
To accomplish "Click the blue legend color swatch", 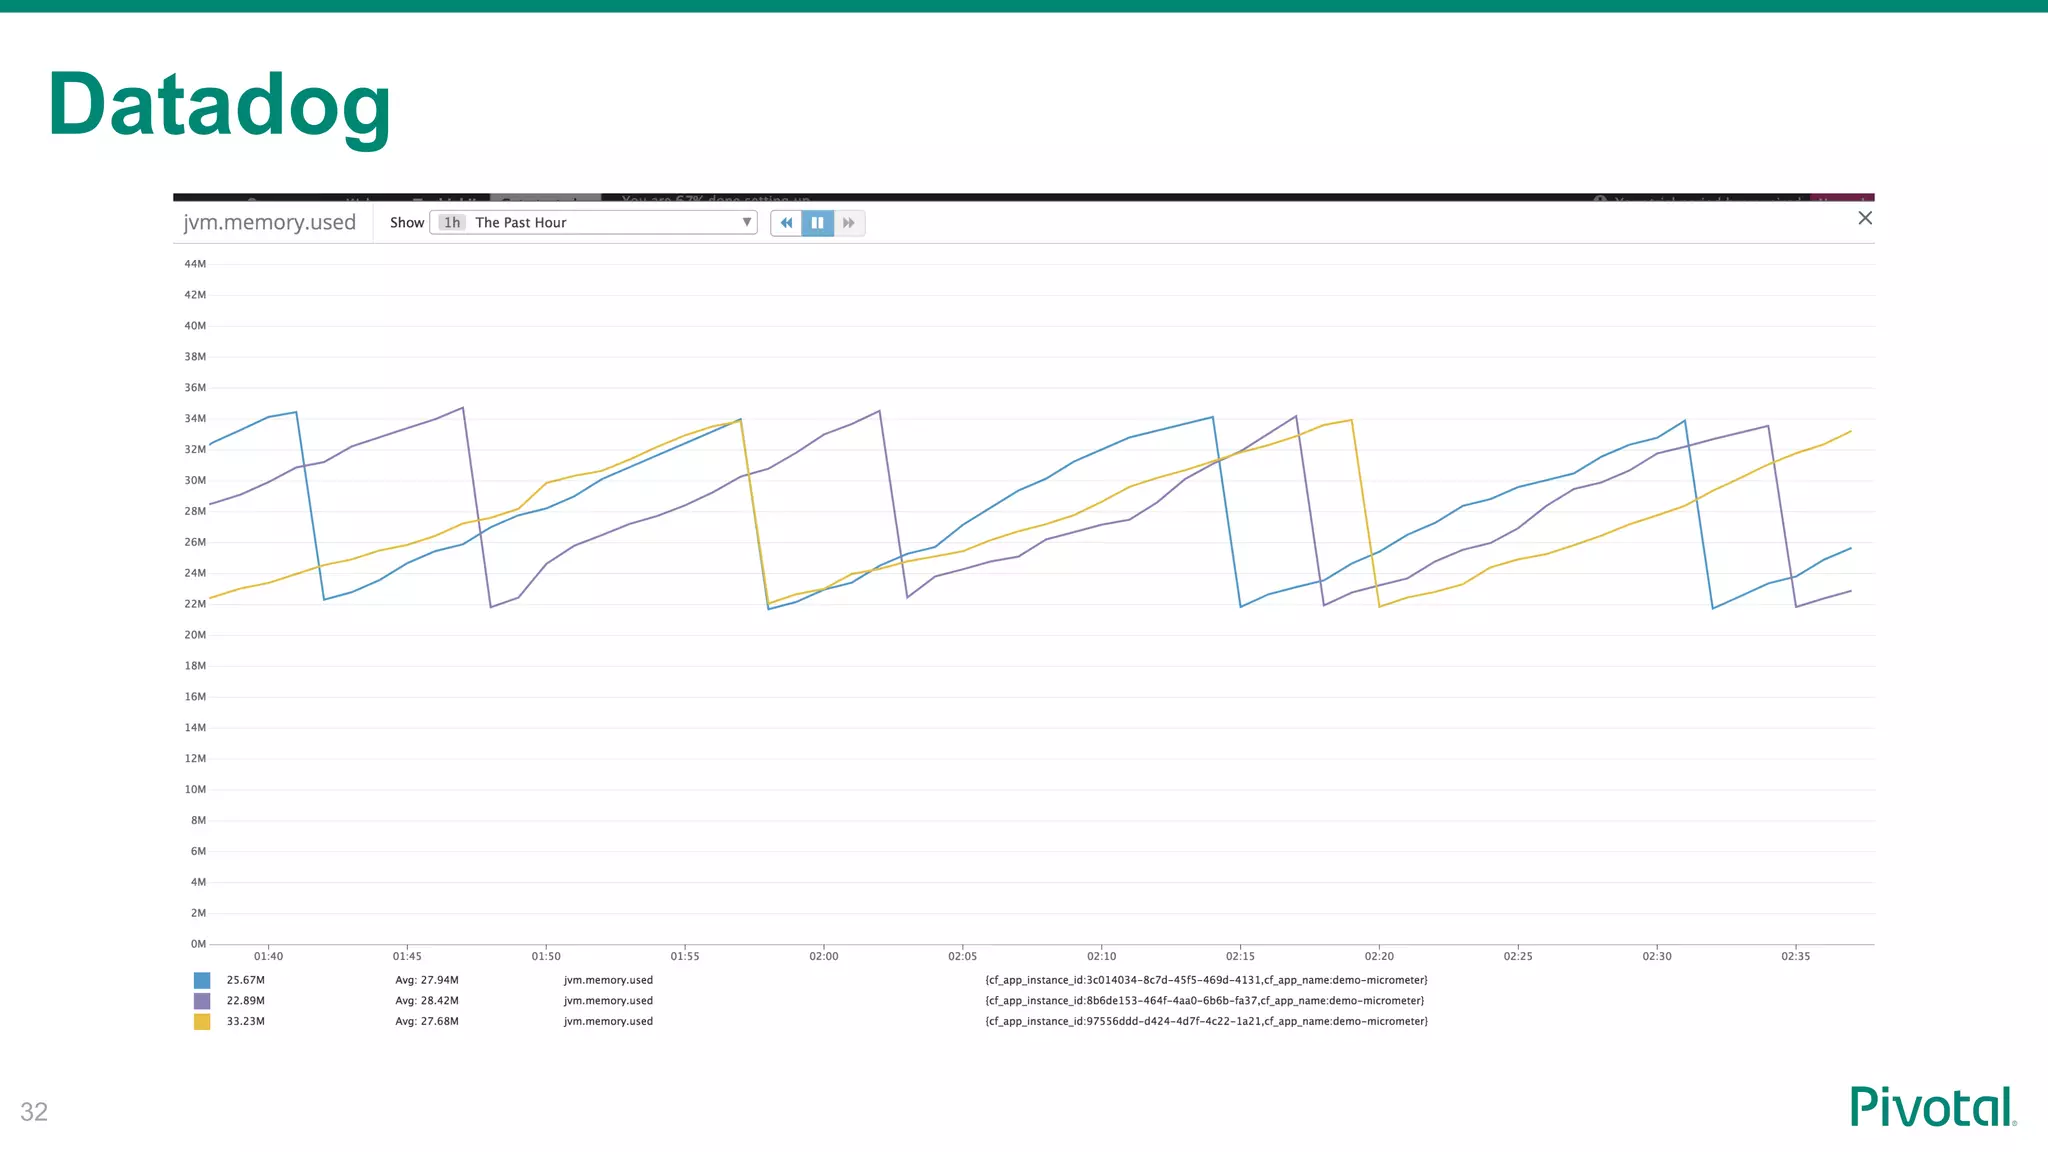I will 202,980.
